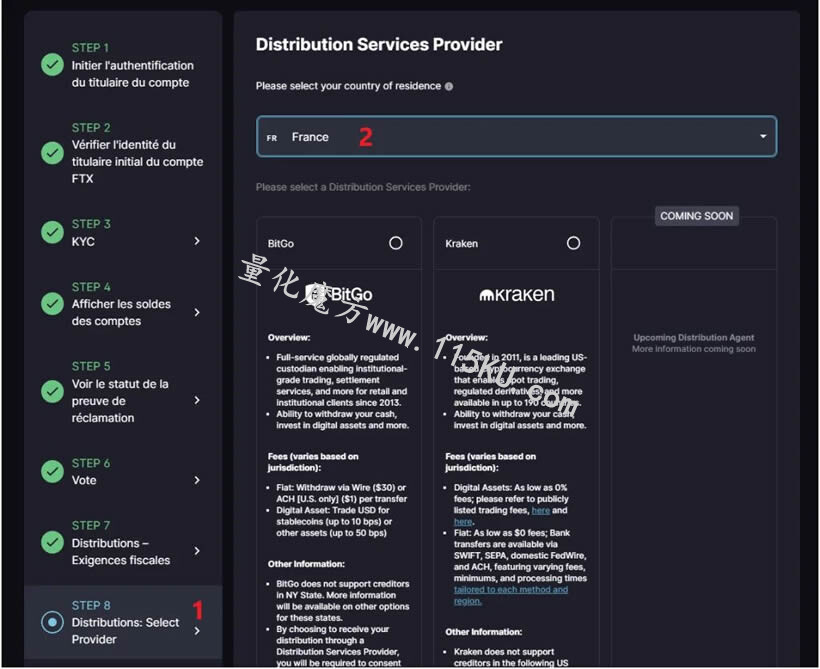
Task: Click the FR country code in selector
Action: (x=272, y=138)
